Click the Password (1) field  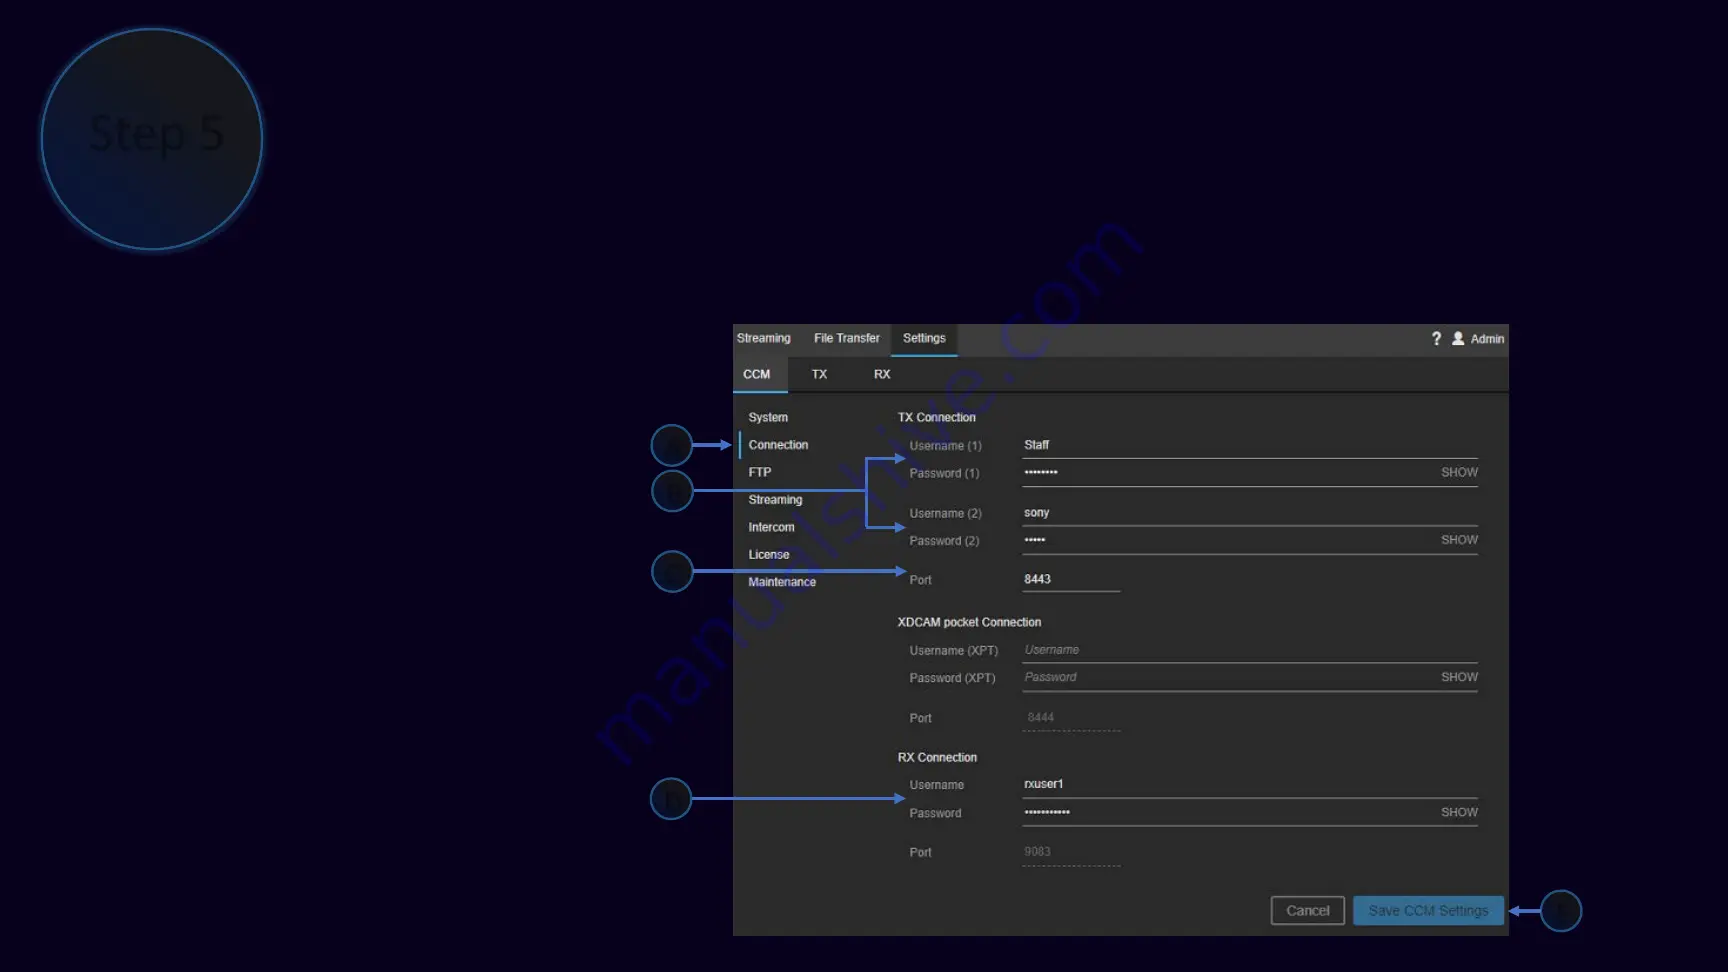(1227, 473)
